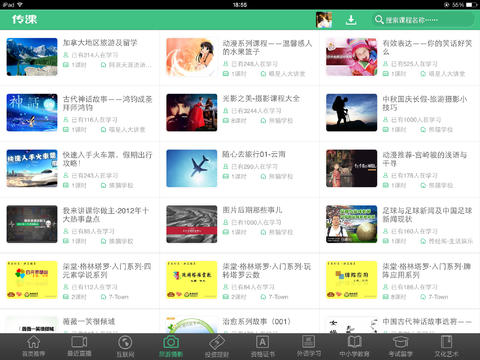Select the 旅游摄影 camera tab
Image resolution: width=480 pixels, height=360 pixels.
(171, 347)
